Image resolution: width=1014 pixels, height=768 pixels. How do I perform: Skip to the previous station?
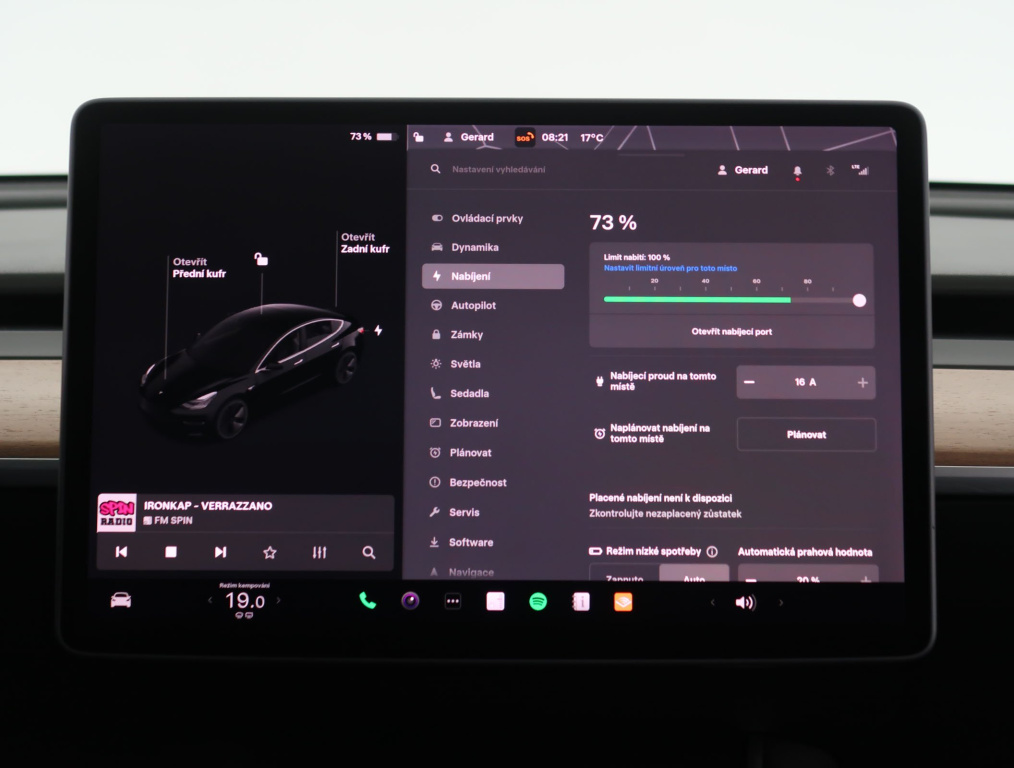(x=121, y=551)
